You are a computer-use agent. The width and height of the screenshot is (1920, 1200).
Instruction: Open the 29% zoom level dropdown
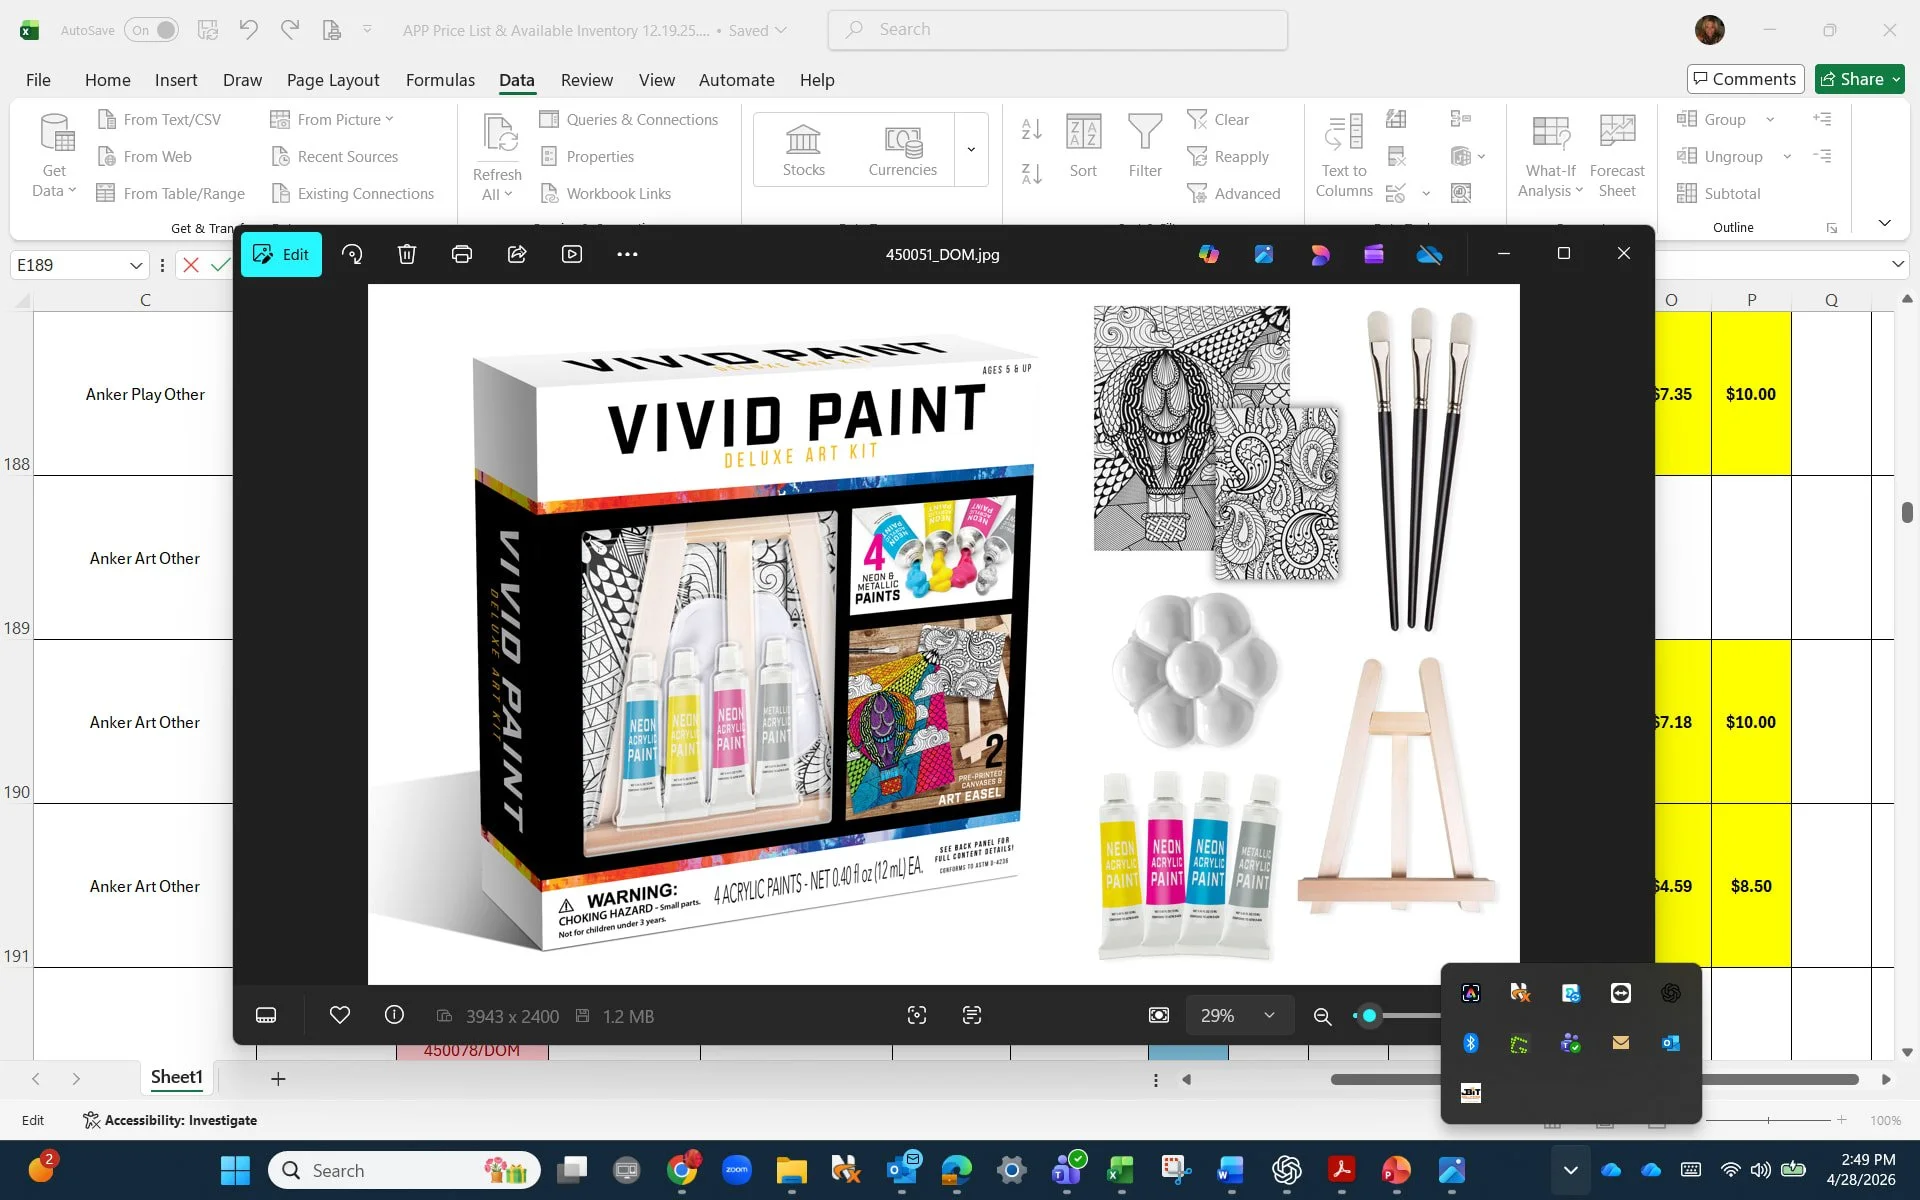(1239, 1015)
